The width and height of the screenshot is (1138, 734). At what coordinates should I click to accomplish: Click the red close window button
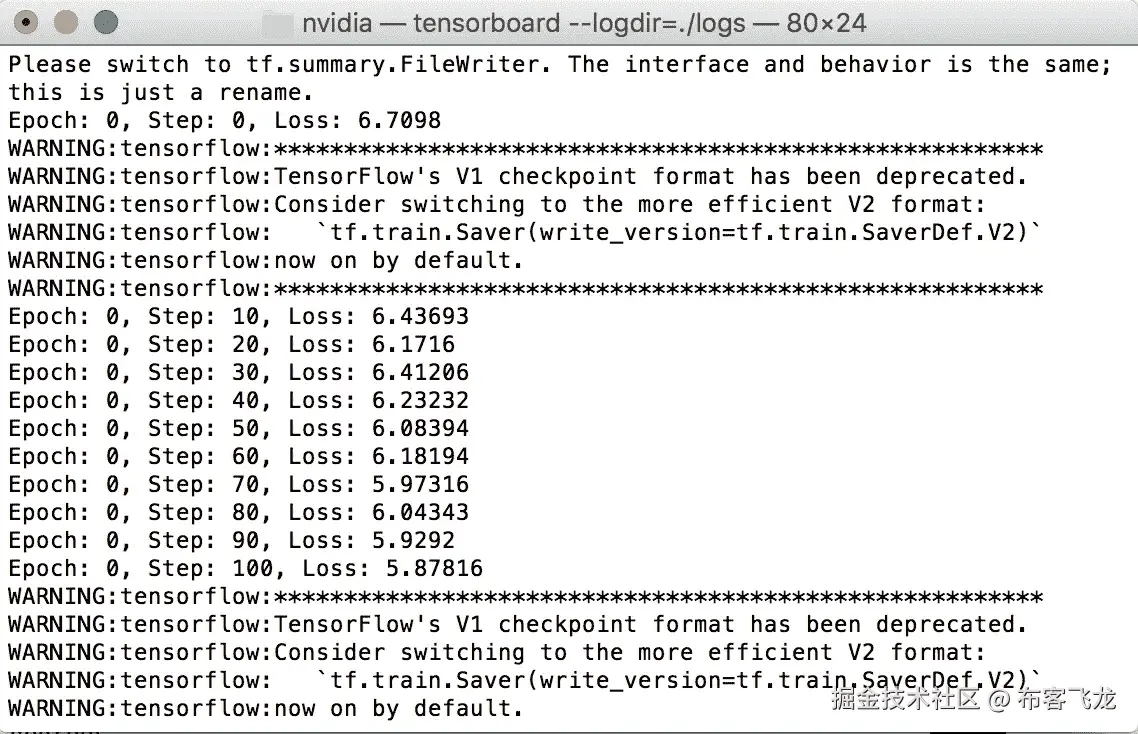(x=27, y=21)
